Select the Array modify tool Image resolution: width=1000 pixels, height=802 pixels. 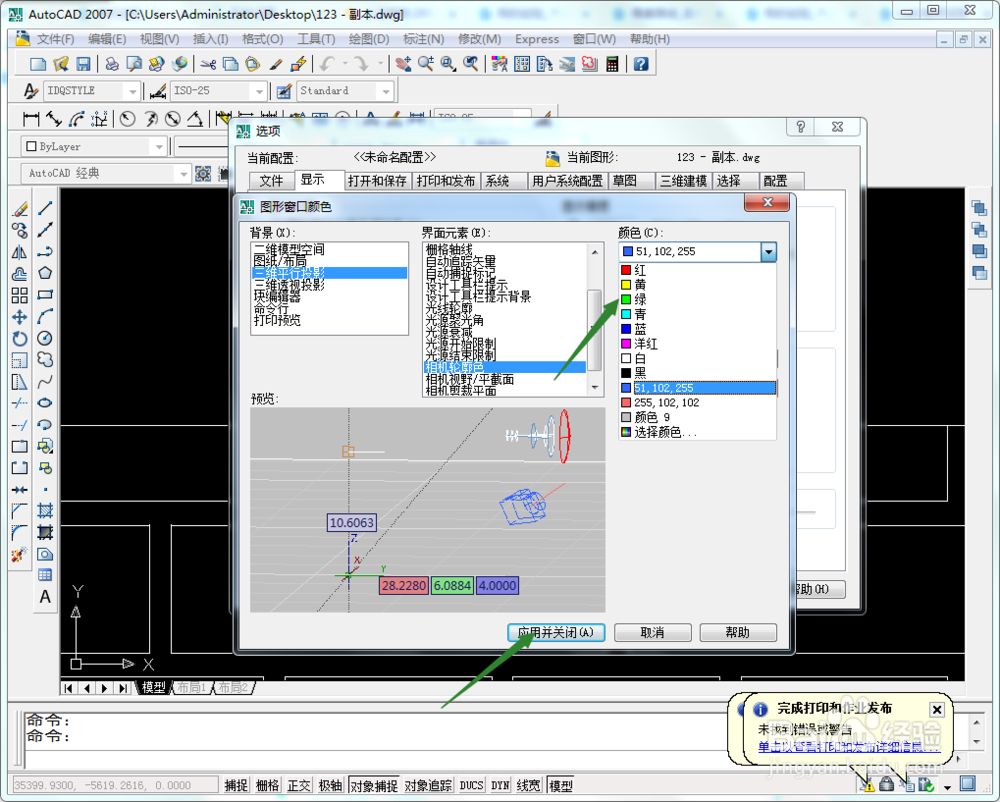(20, 295)
